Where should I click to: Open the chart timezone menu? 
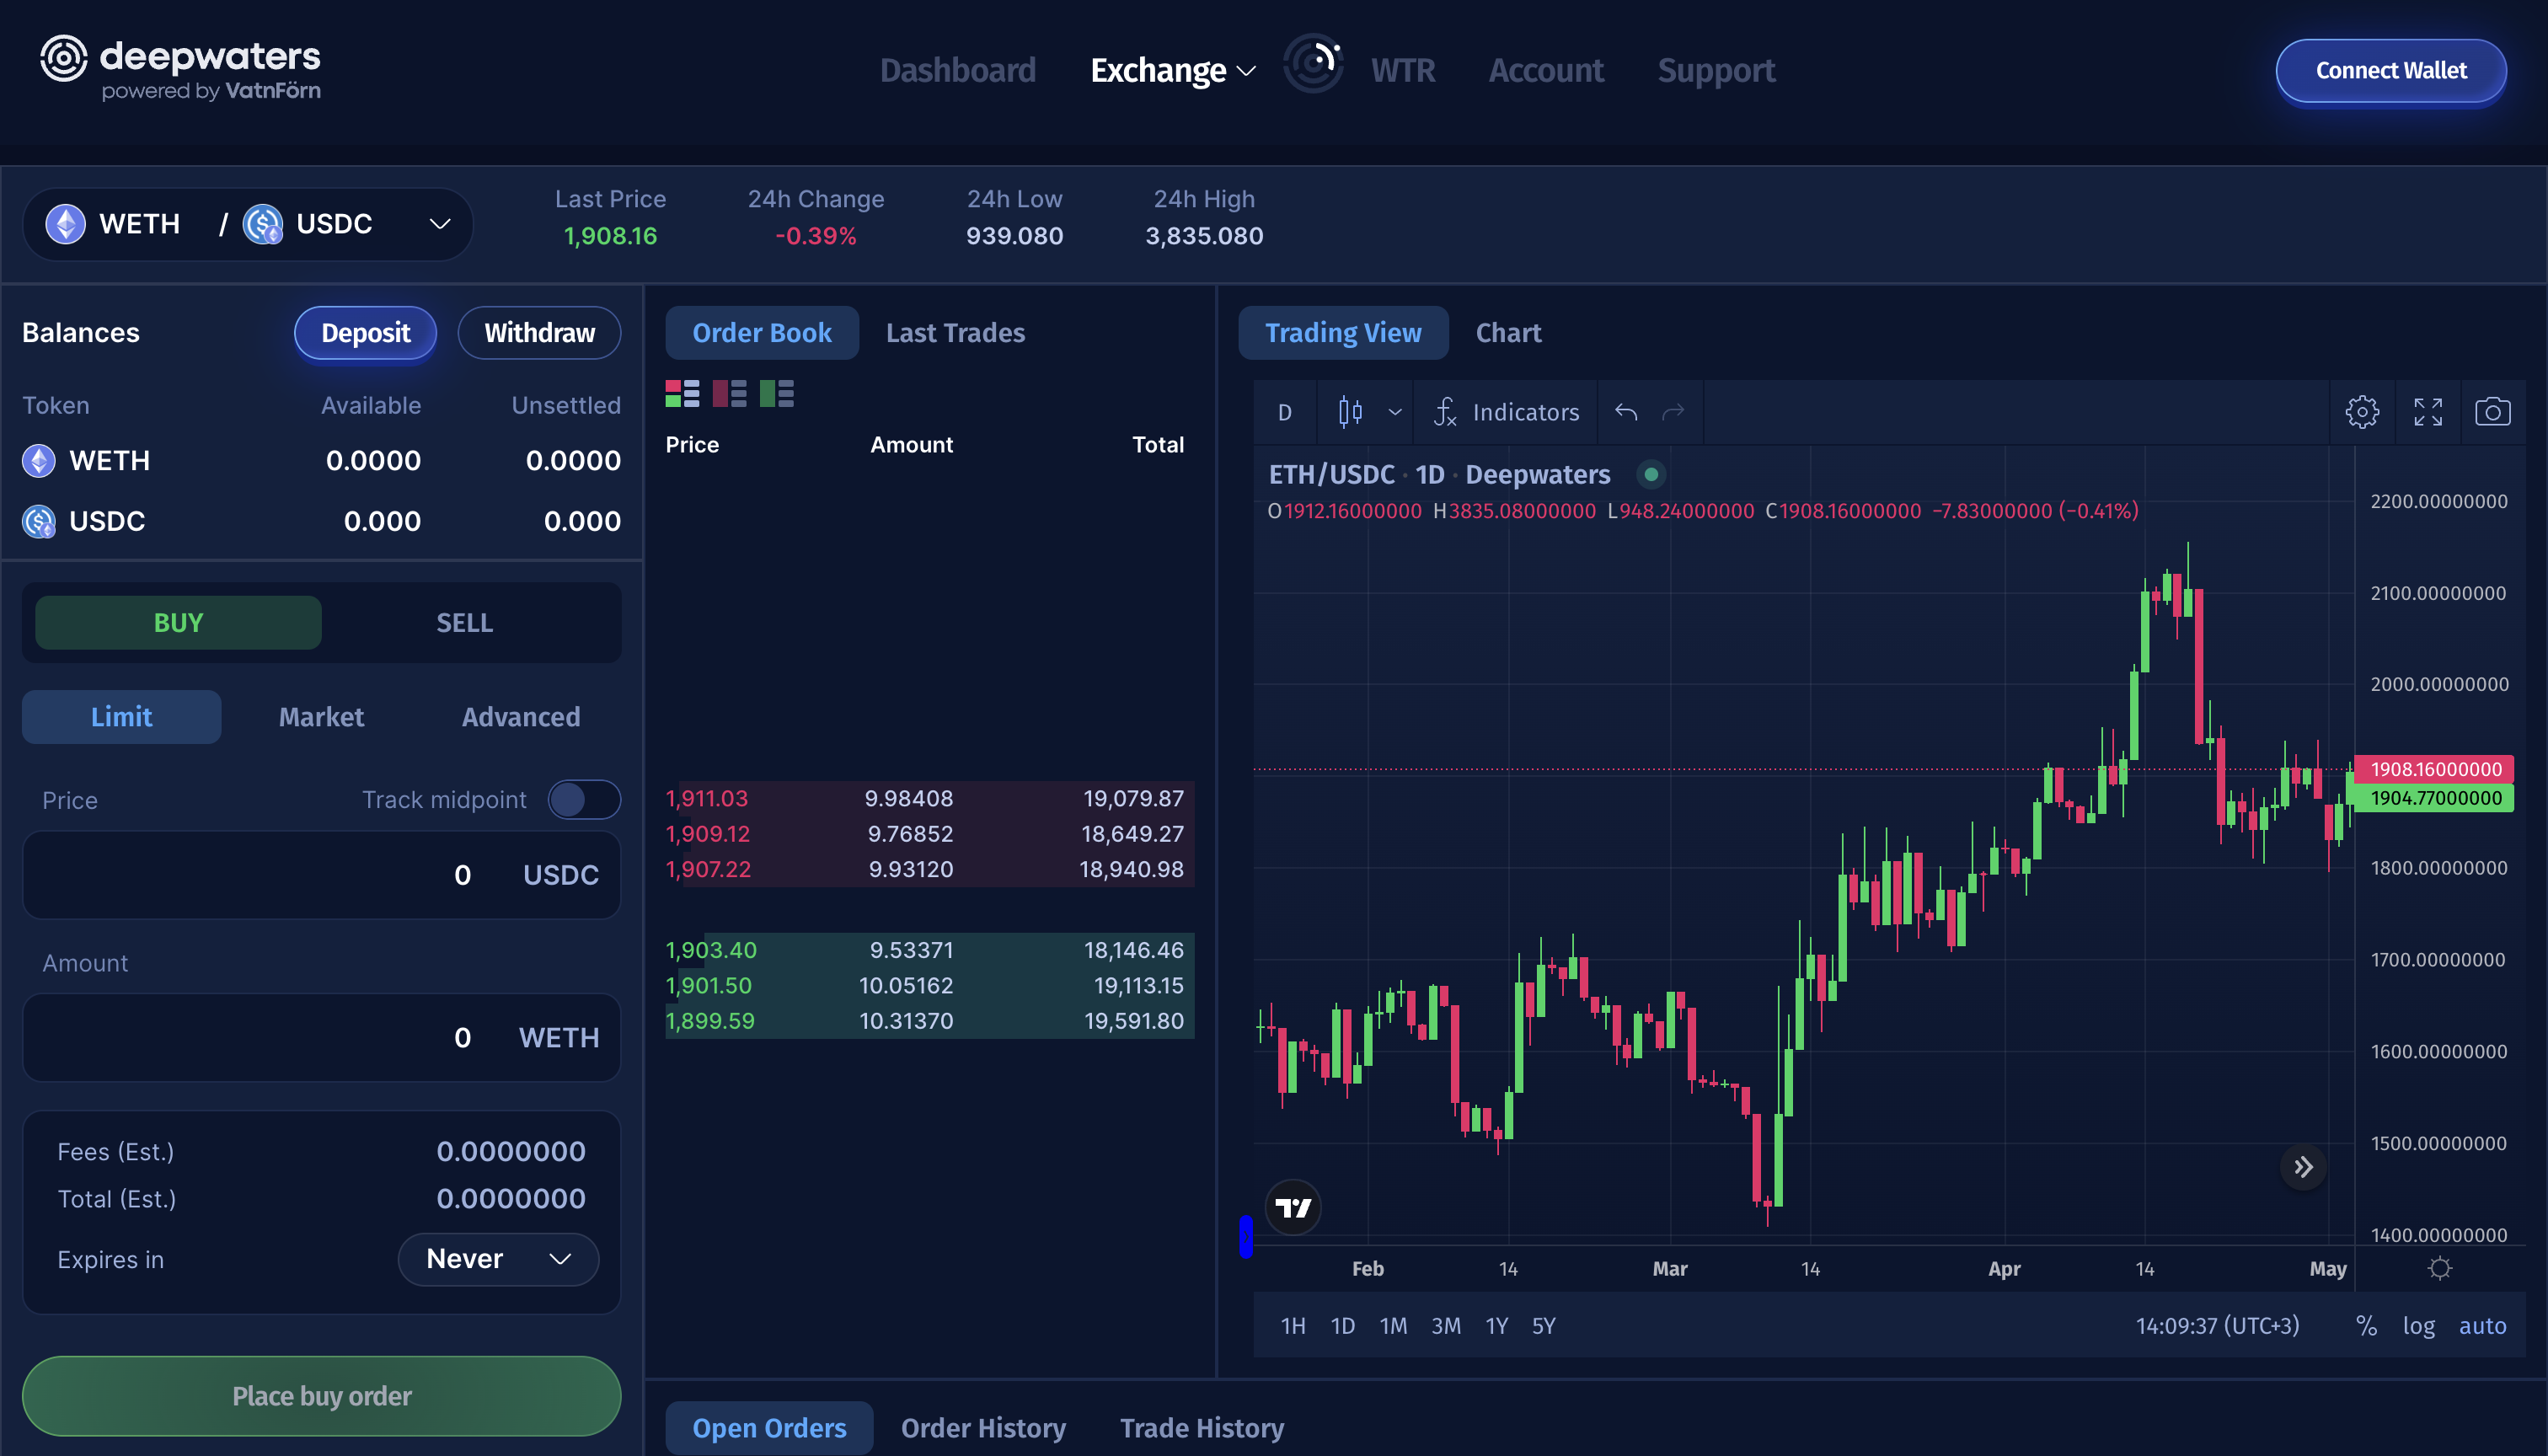tap(2217, 1325)
